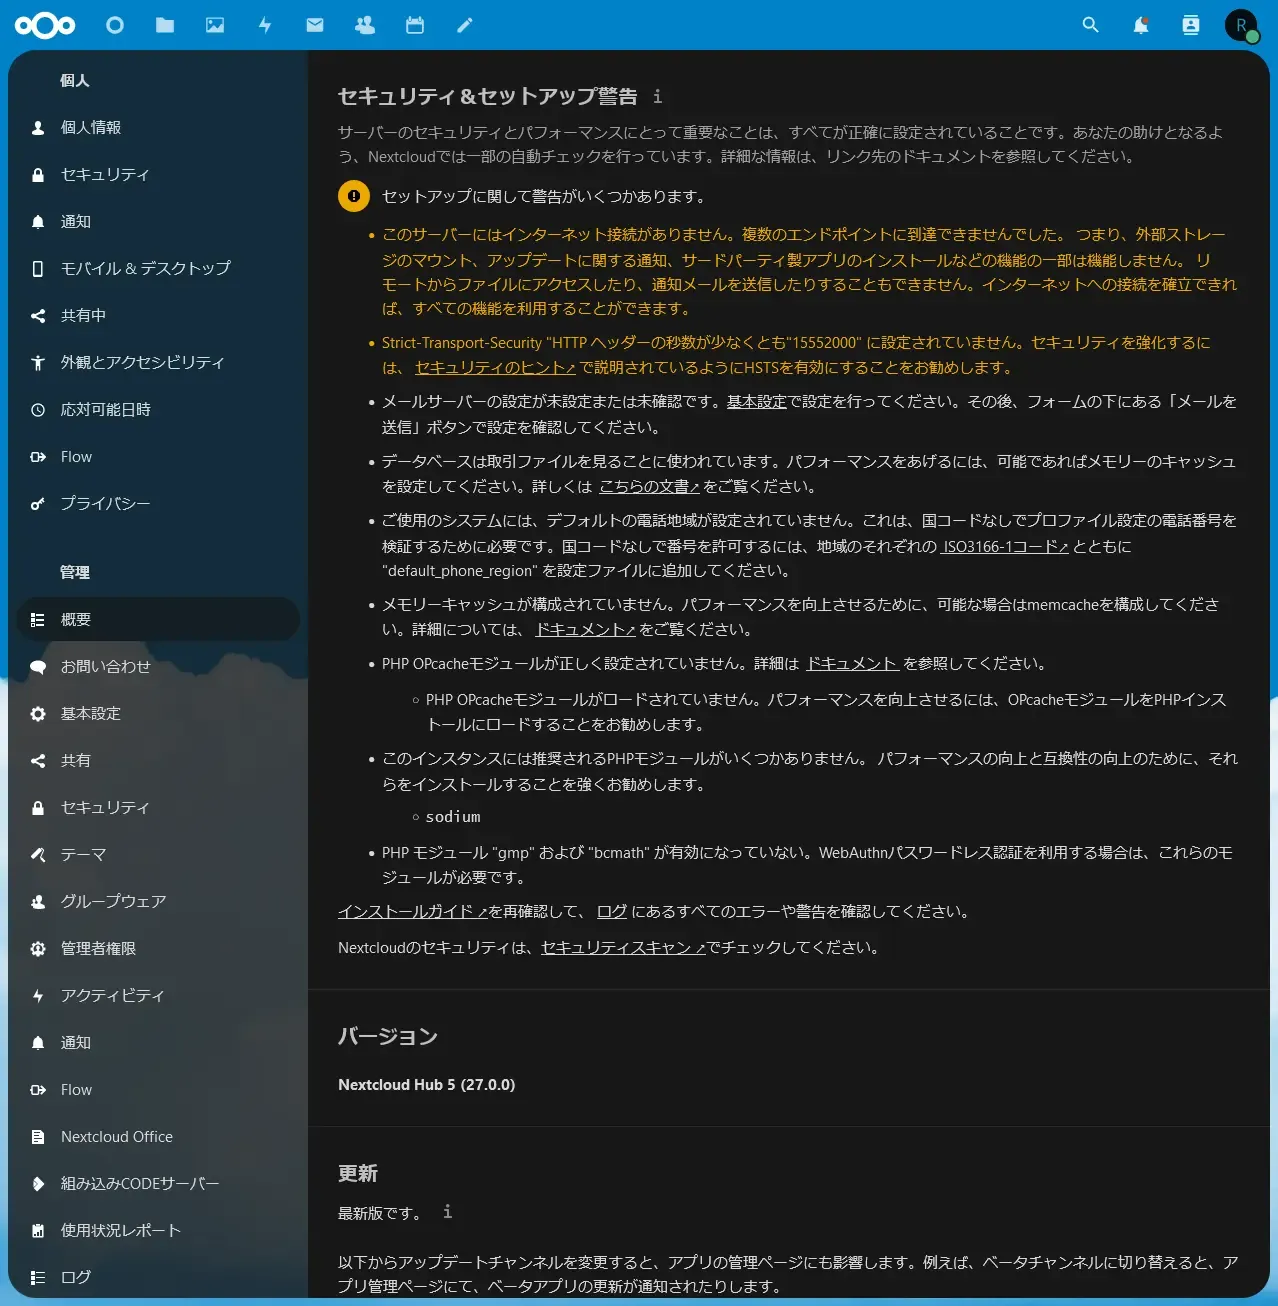Click the 基本設定 link in the mail warning
This screenshot has height=1306, width=1278.
click(757, 401)
